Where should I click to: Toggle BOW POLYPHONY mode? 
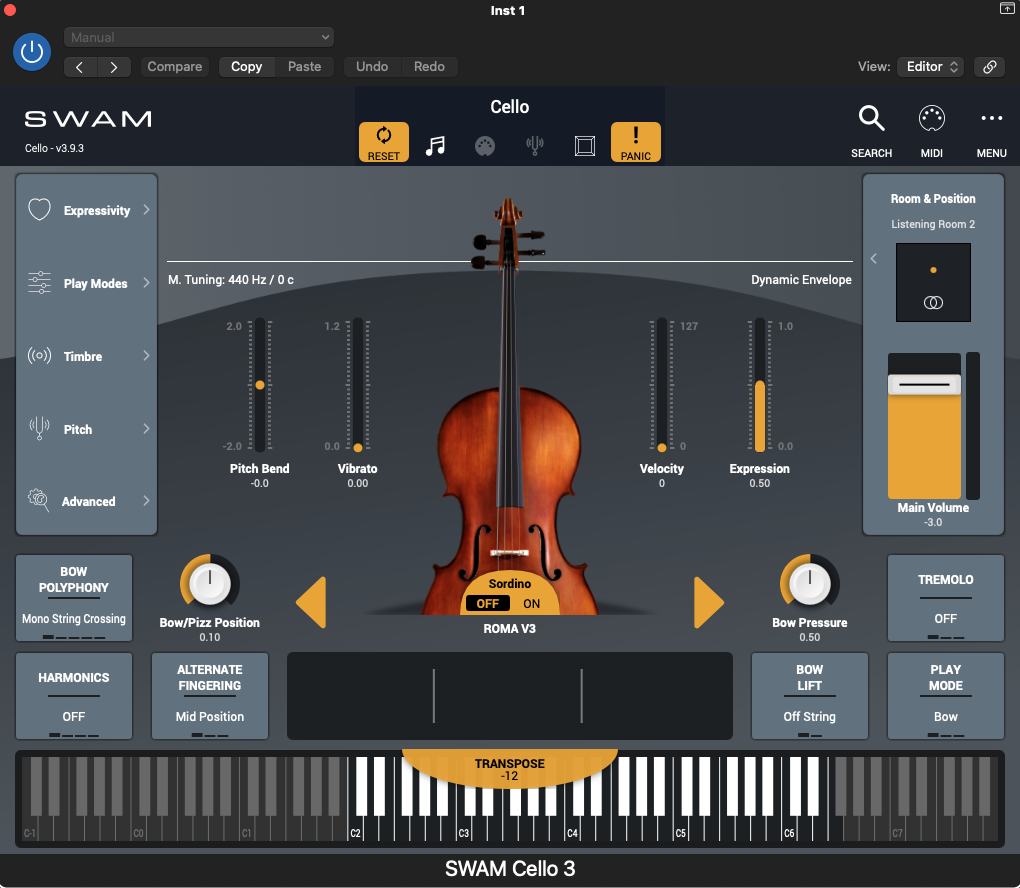click(x=74, y=598)
